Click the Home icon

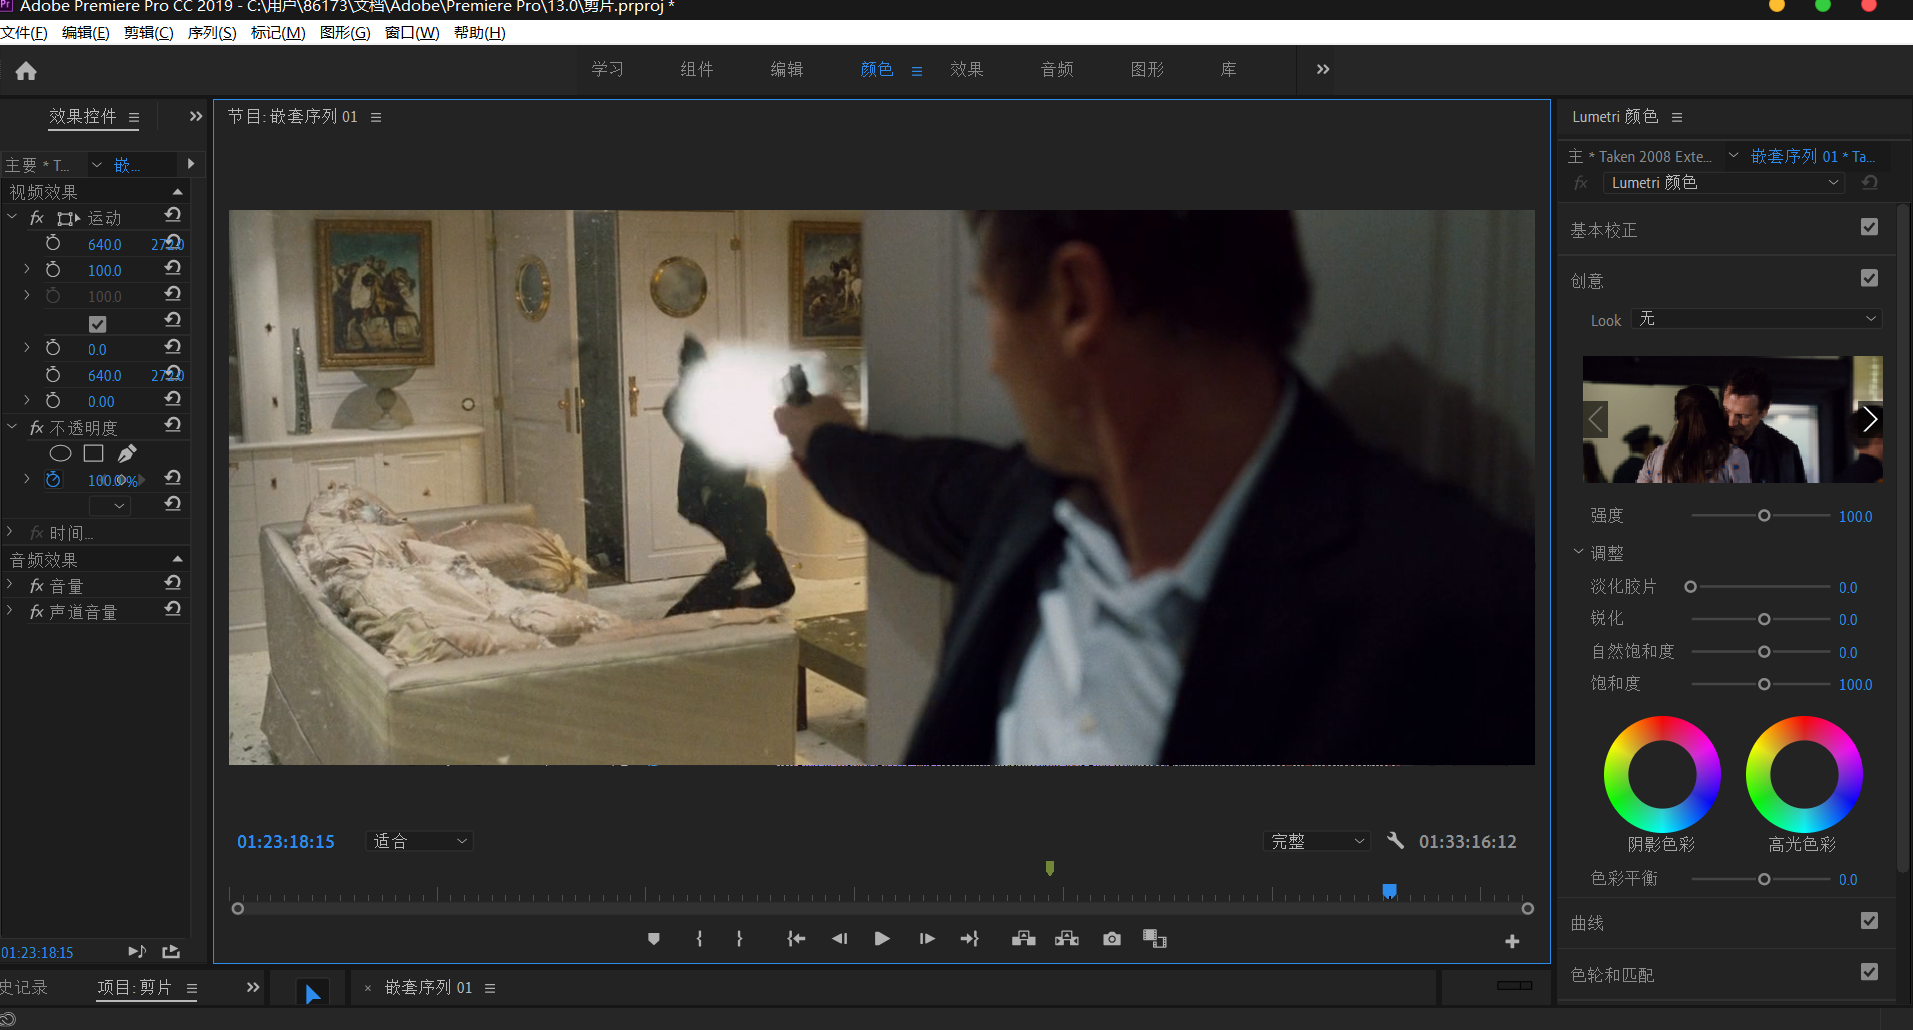pyautogui.click(x=26, y=71)
